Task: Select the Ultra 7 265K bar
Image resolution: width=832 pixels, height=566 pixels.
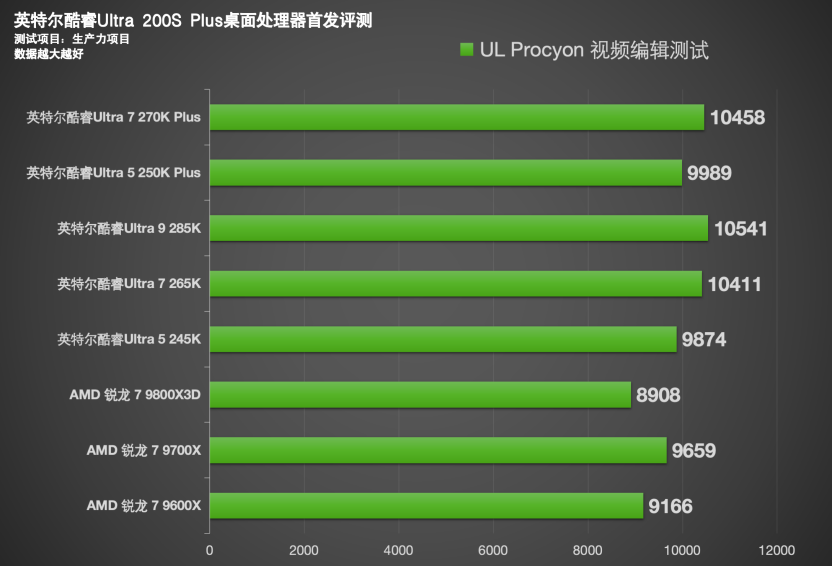Action: (455, 284)
